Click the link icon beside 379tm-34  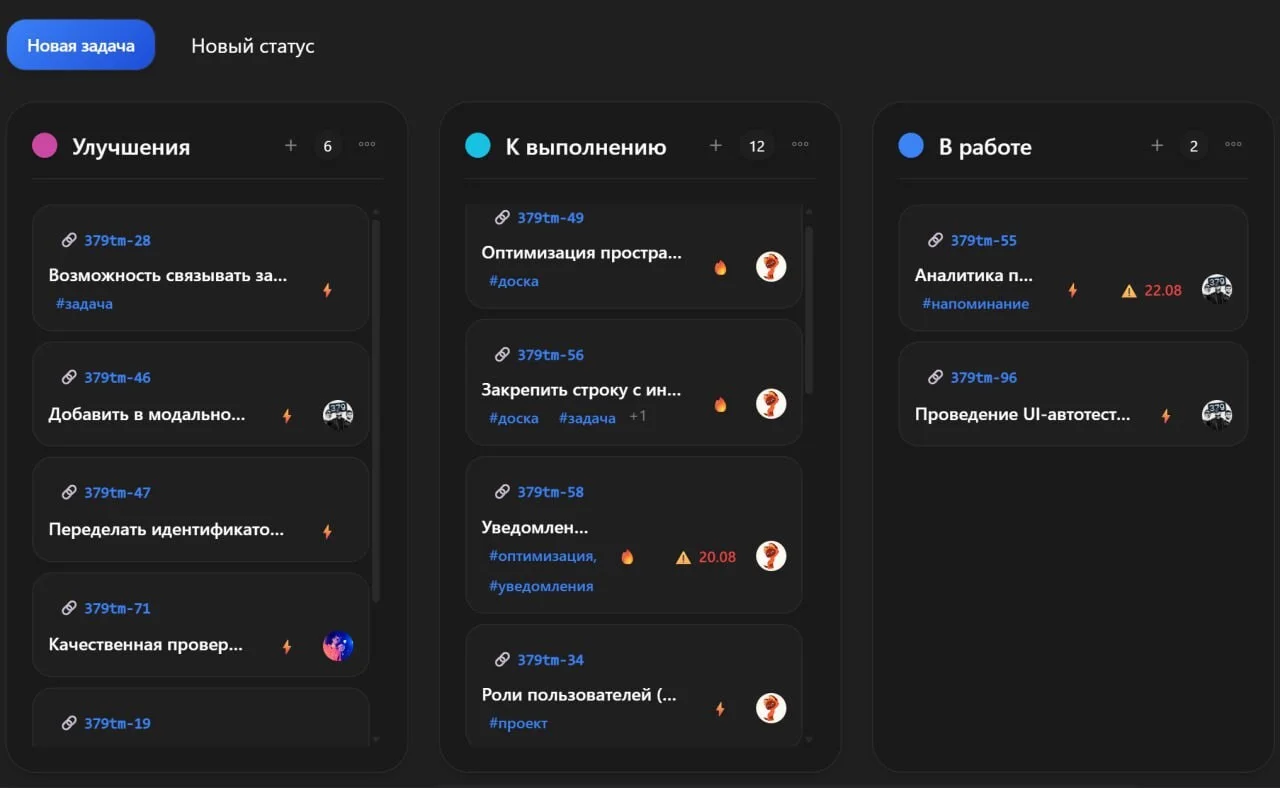502,660
